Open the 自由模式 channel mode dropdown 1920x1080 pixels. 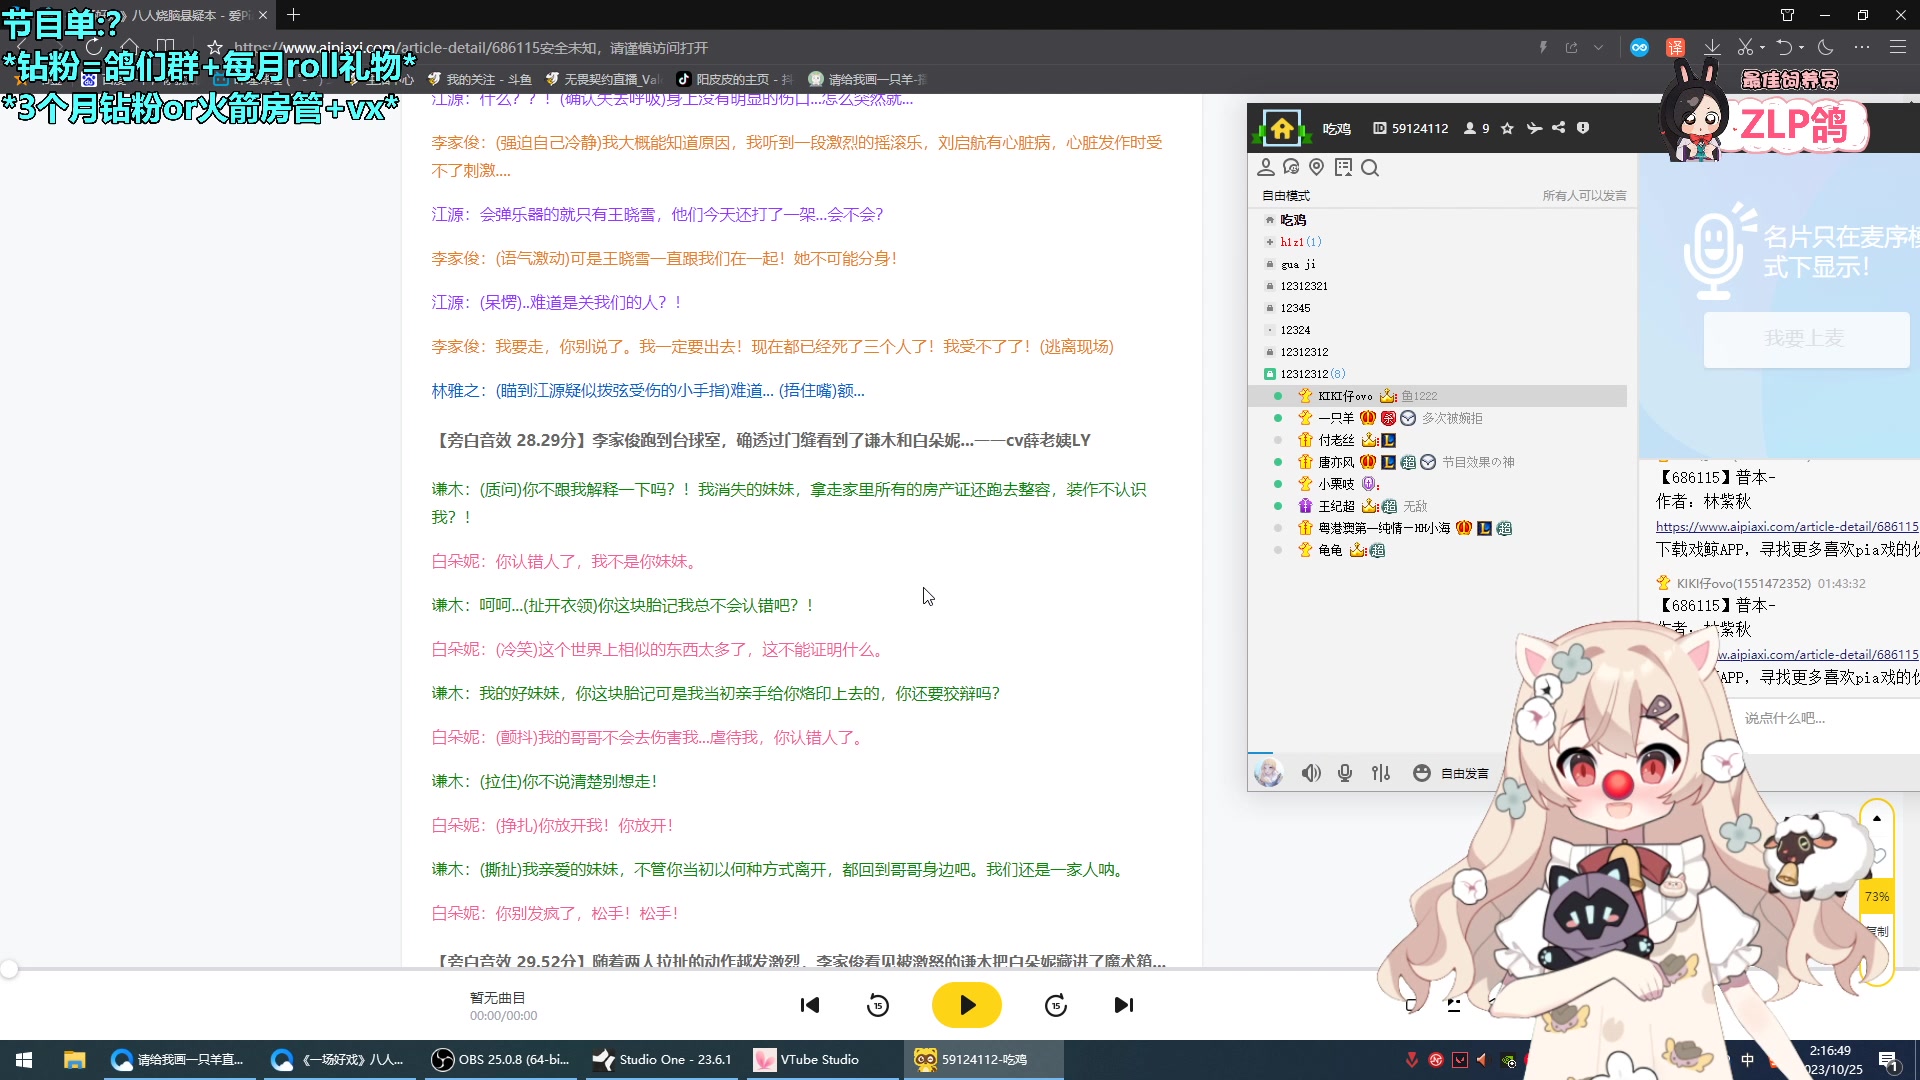[1286, 196]
